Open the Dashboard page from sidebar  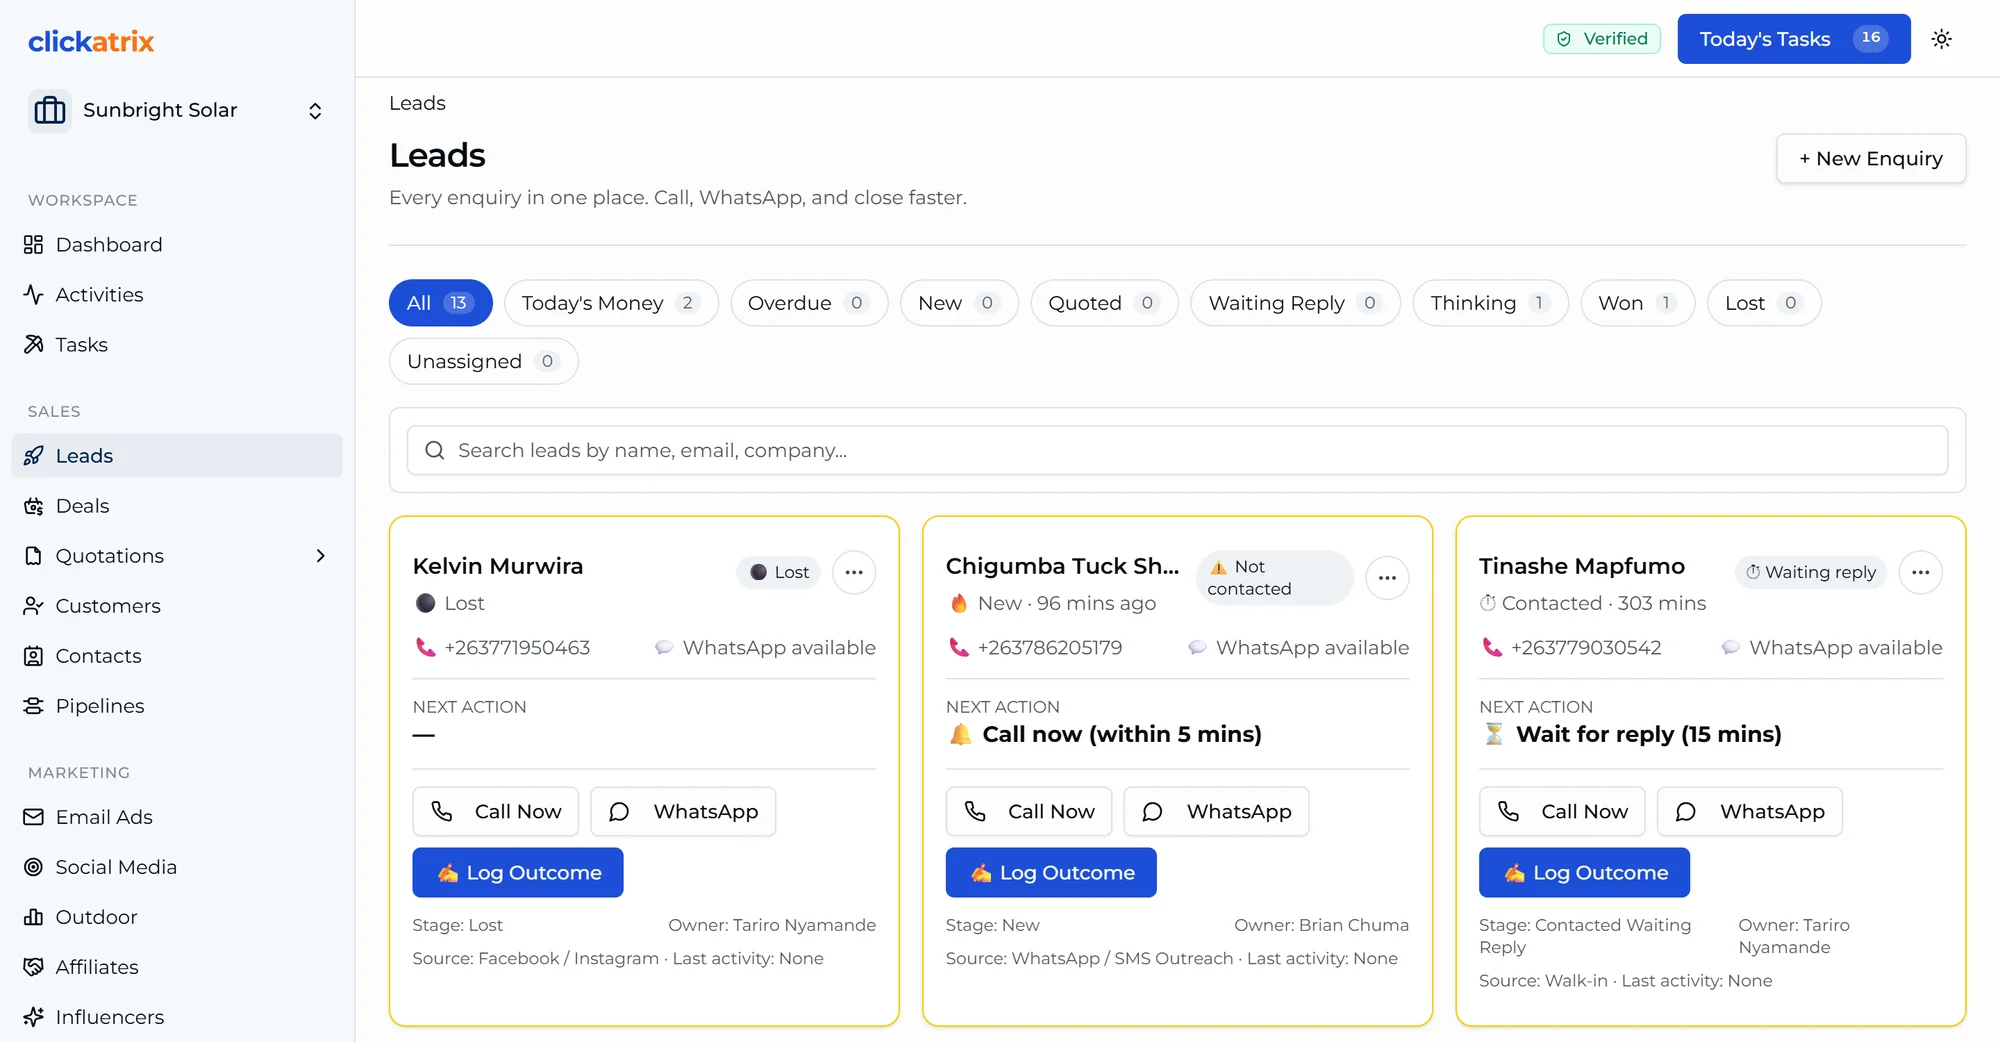(x=177, y=245)
